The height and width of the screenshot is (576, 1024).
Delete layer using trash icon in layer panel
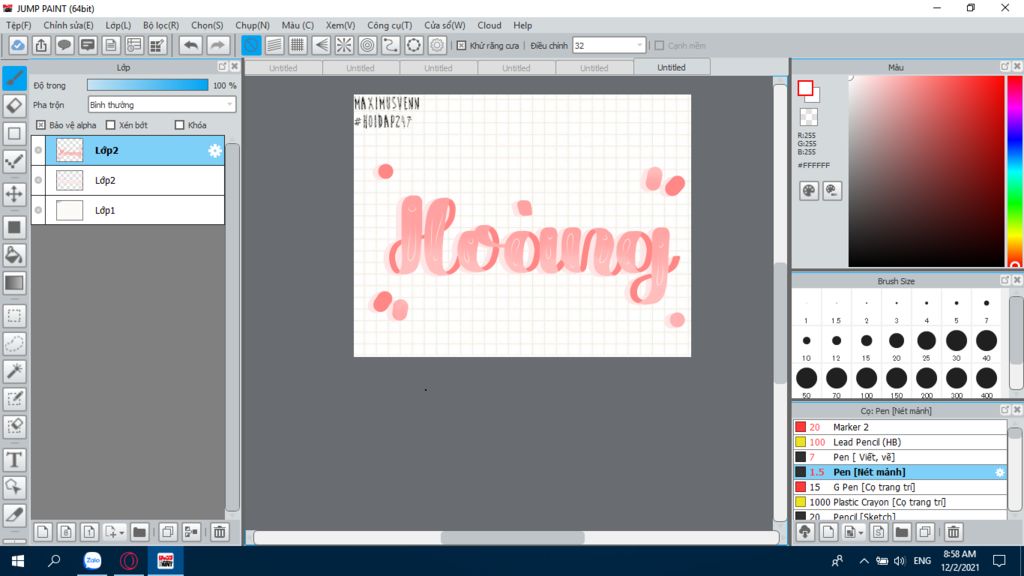pyautogui.click(x=219, y=532)
